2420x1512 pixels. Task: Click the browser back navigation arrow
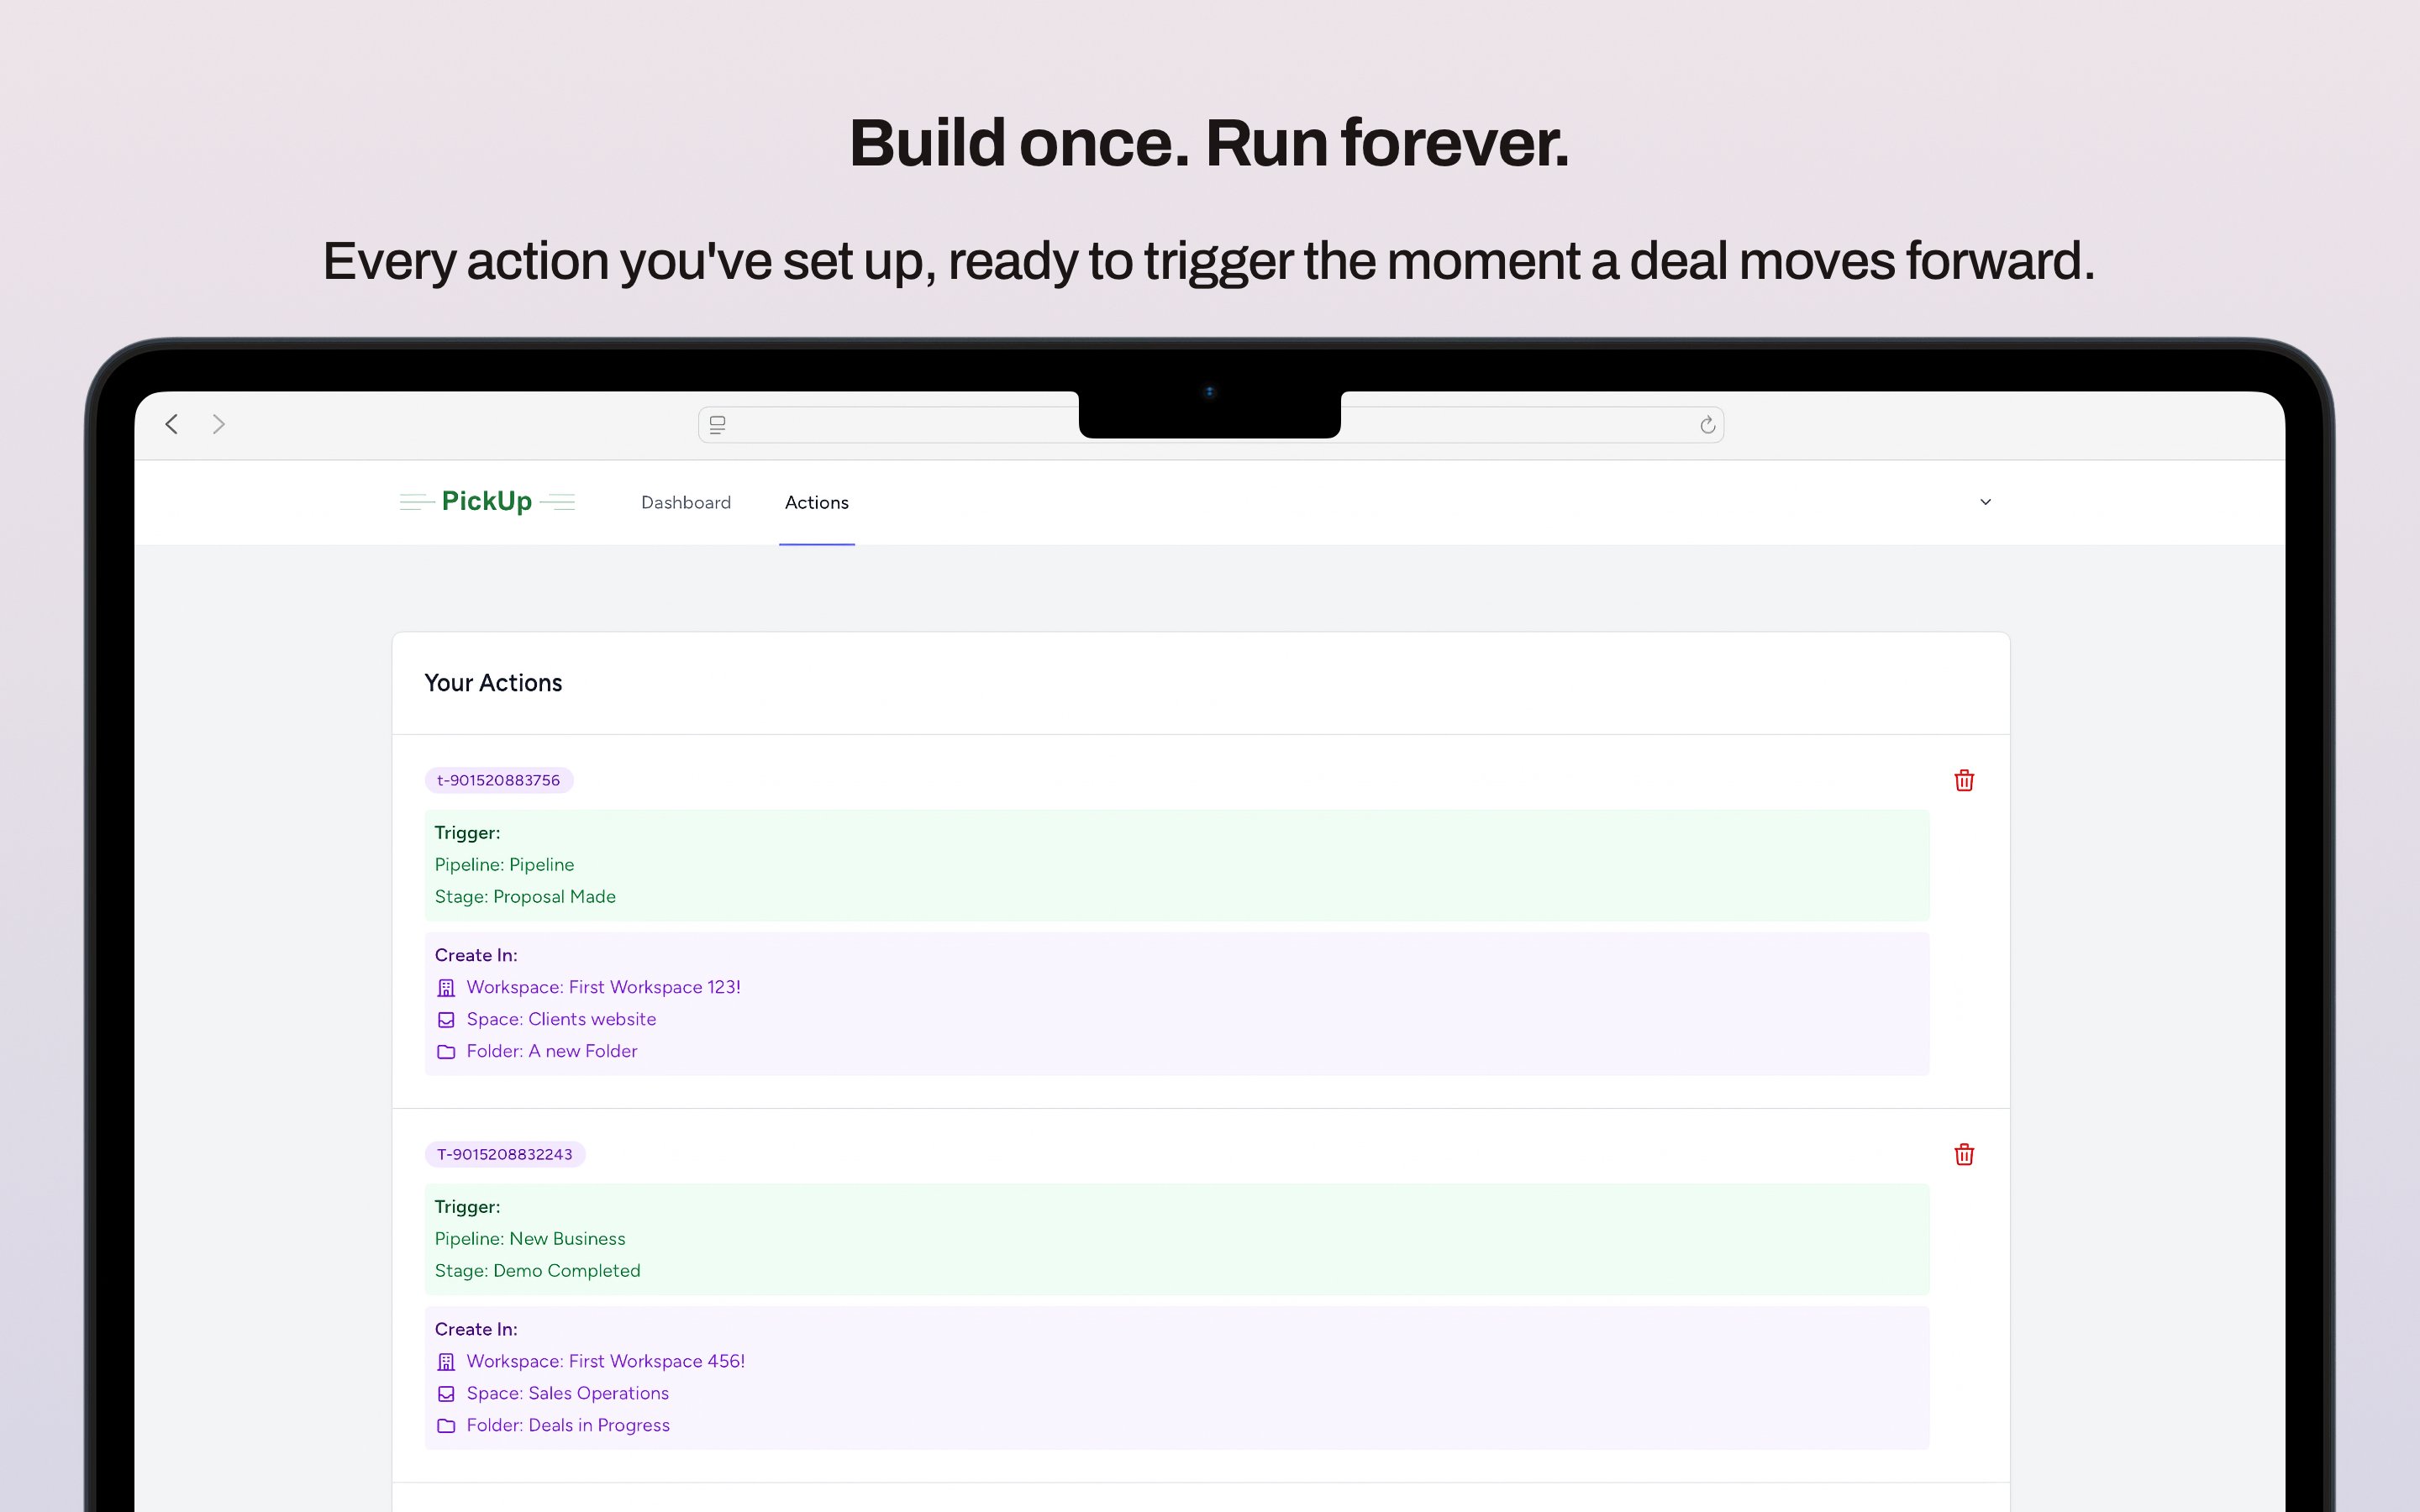[171, 424]
